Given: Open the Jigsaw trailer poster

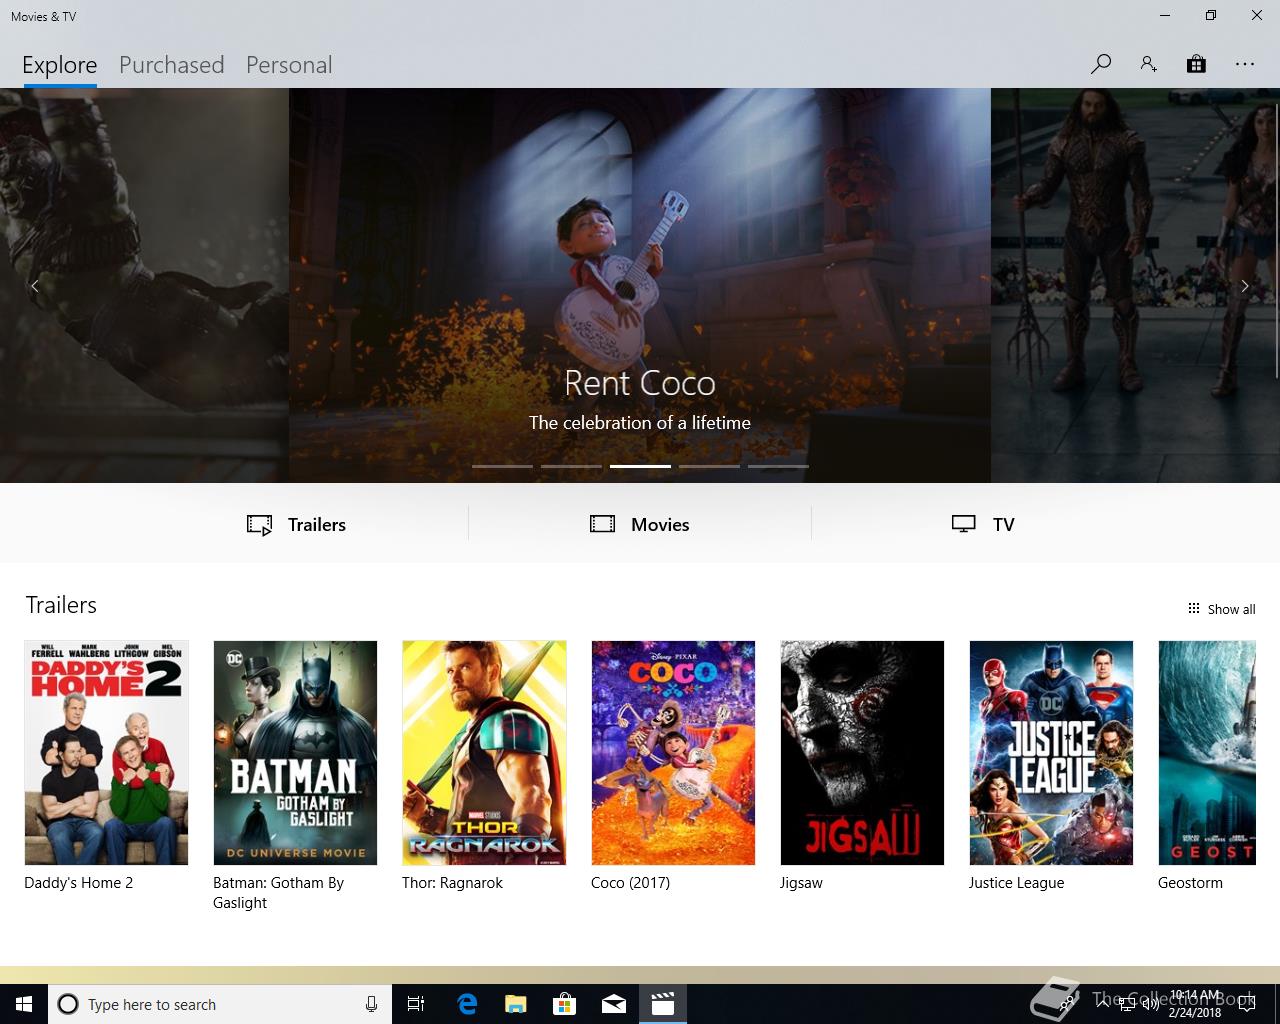Looking at the screenshot, I should tap(862, 753).
